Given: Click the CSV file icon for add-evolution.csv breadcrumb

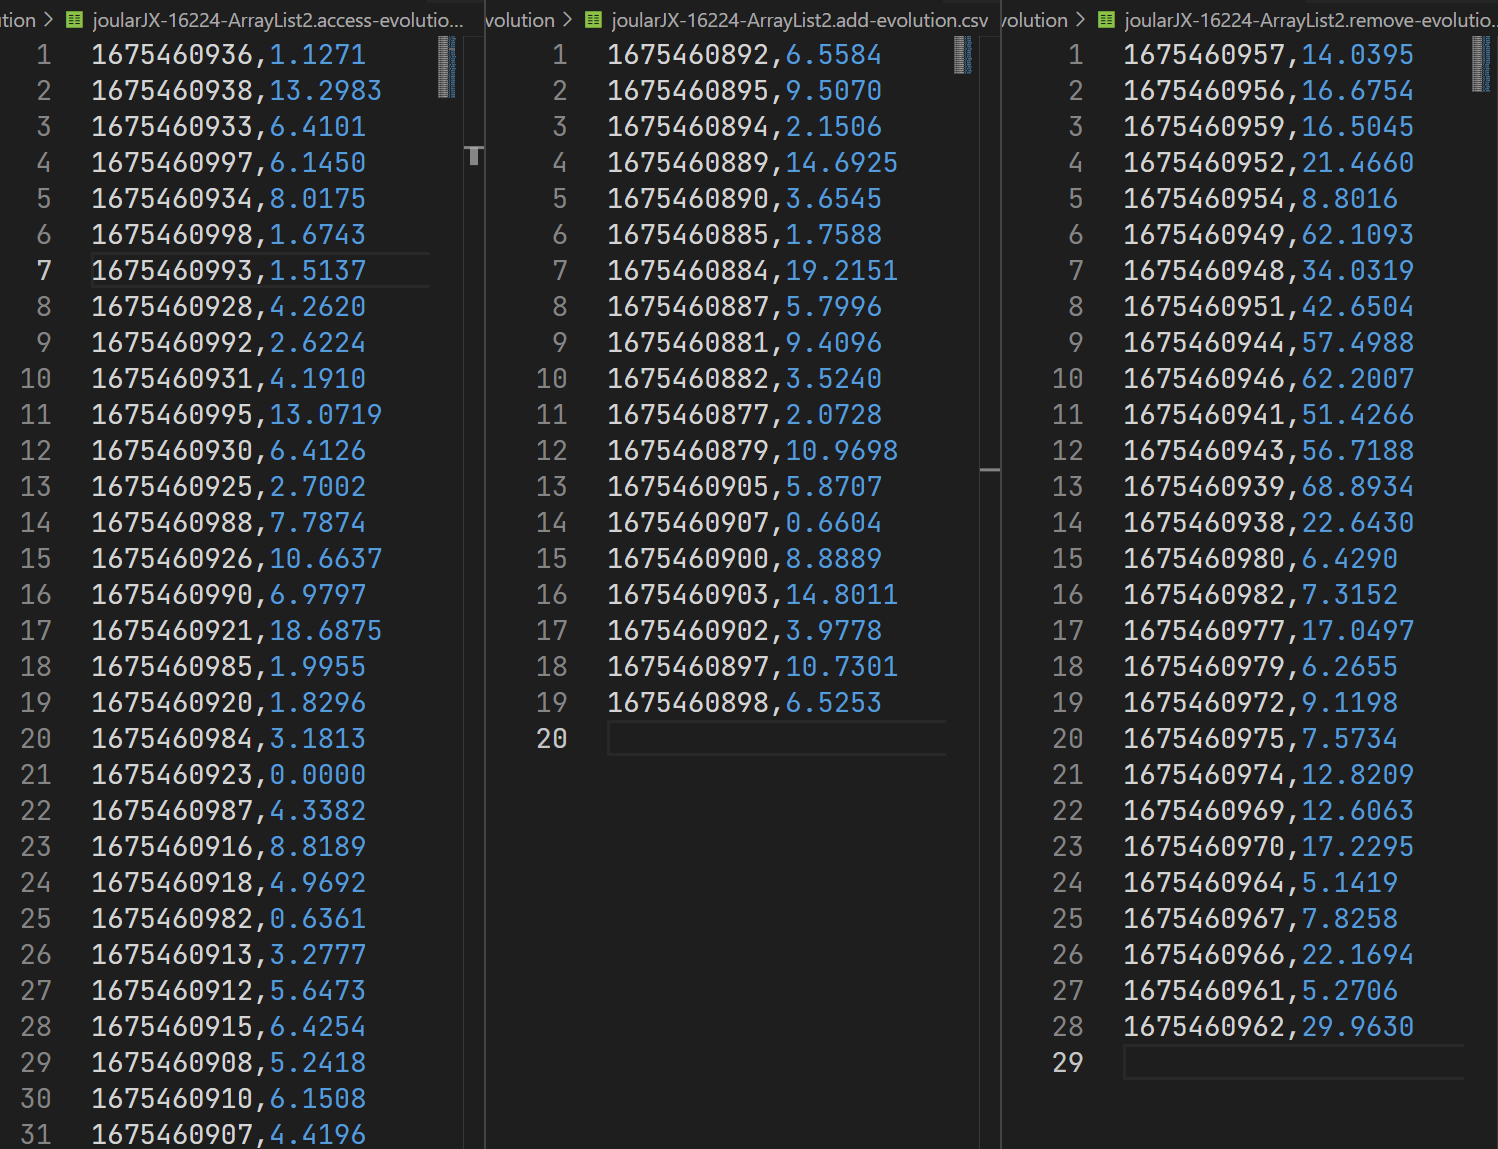Looking at the screenshot, I should pyautogui.click(x=594, y=20).
